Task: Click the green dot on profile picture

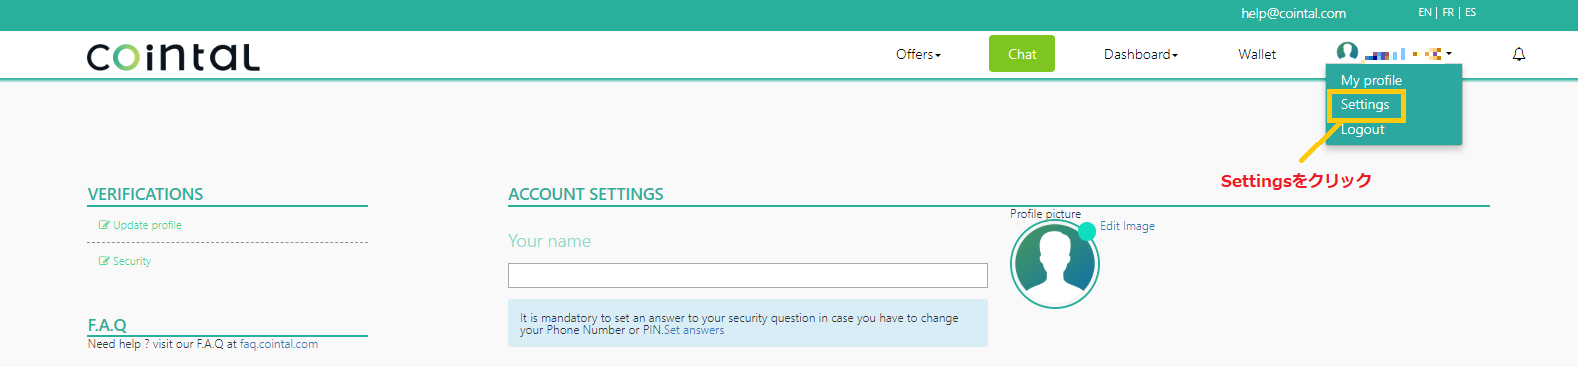Action: click(1087, 231)
